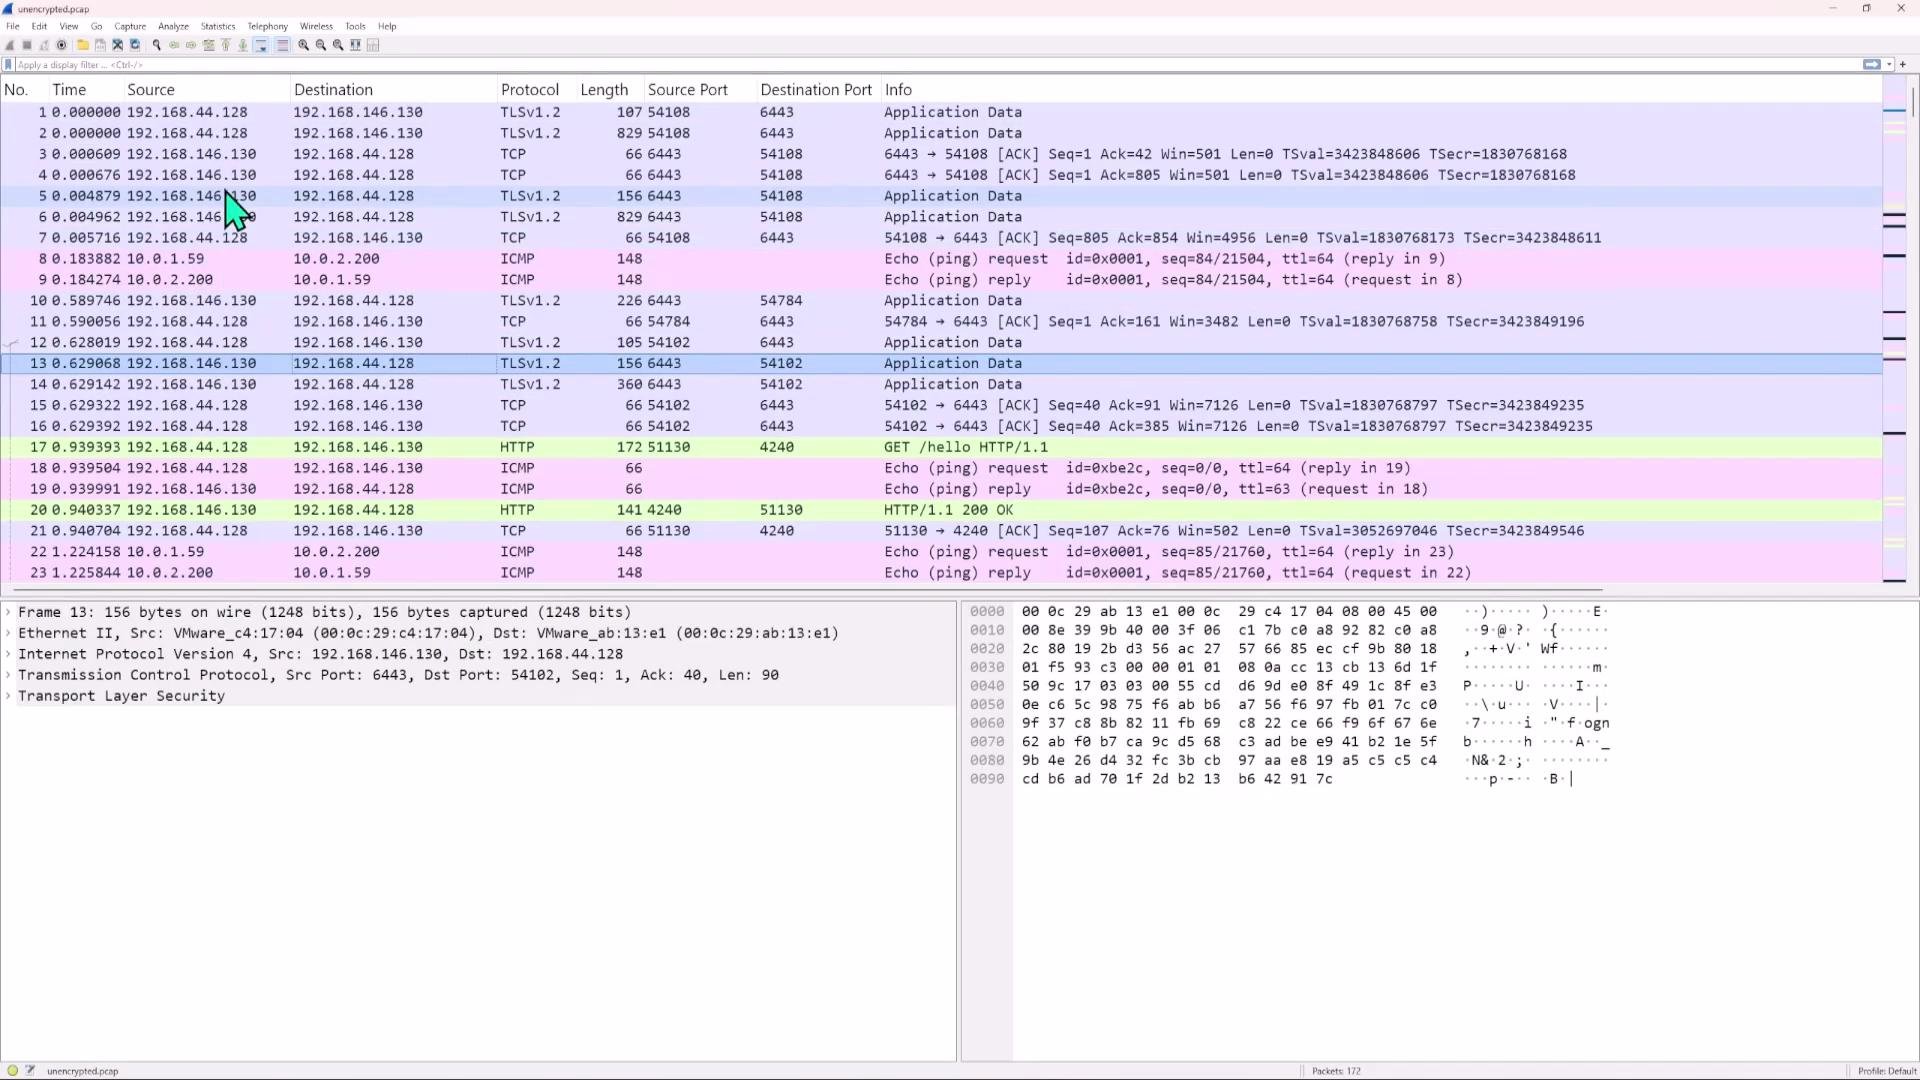The width and height of the screenshot is (1920, 1080).
Task: Jump to the first packet
Action: tap(226, 45)
